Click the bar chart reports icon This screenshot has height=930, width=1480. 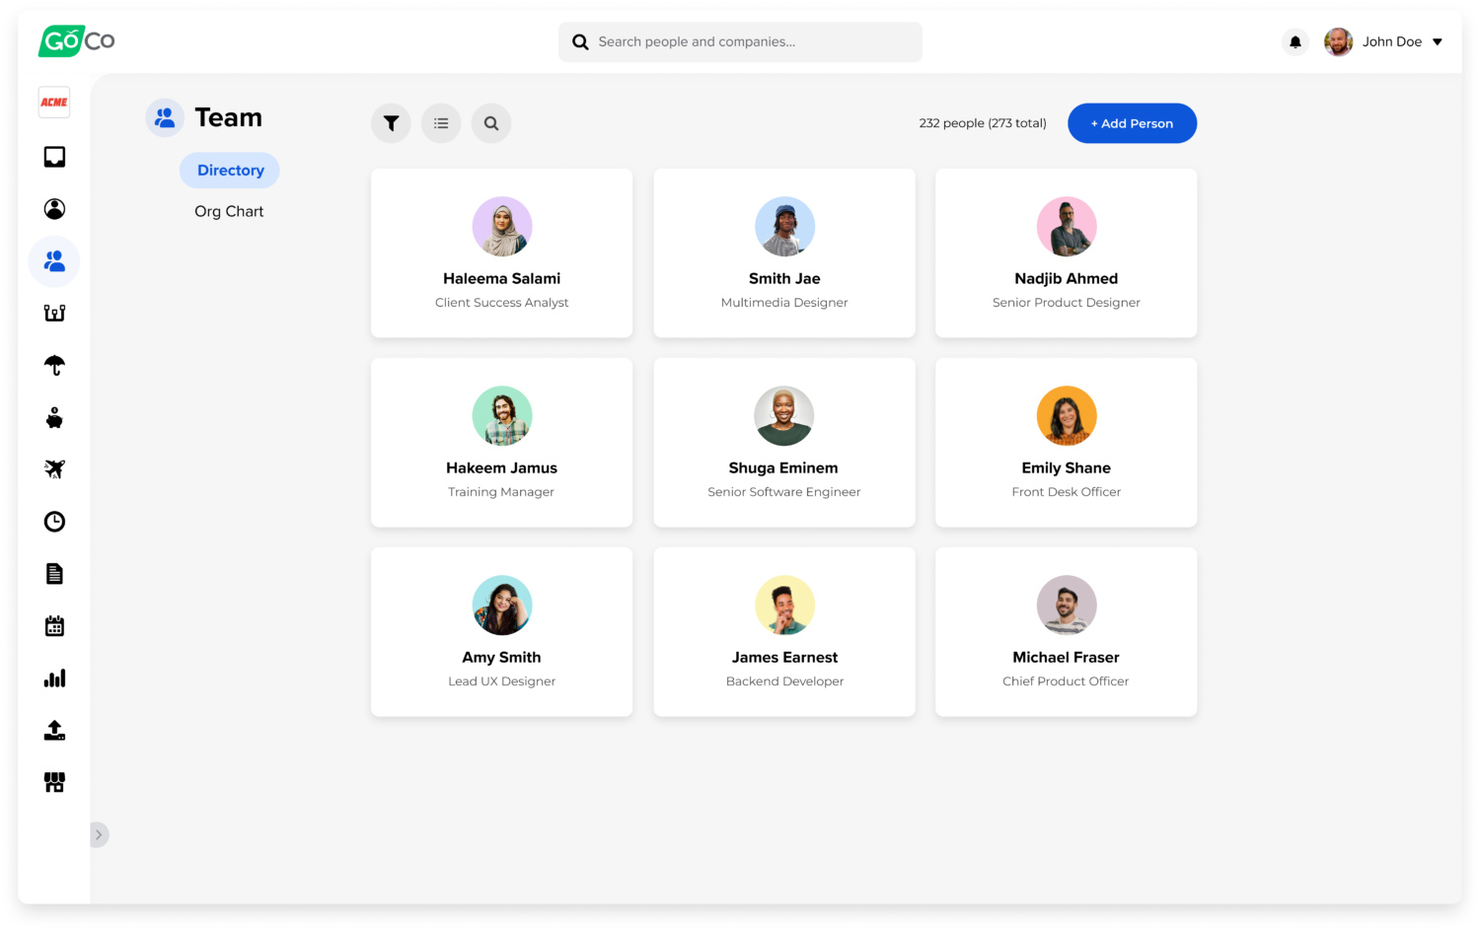click(54, 679)
